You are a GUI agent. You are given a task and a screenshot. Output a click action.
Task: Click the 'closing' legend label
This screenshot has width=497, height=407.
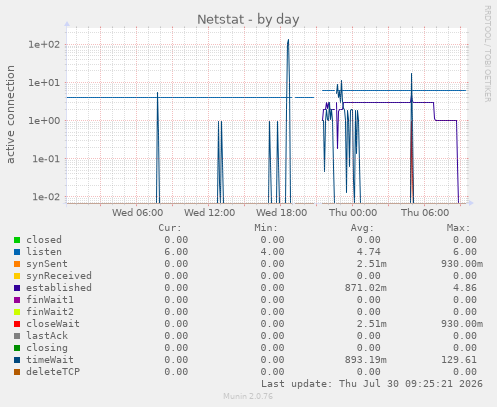(x=47, y=348)
